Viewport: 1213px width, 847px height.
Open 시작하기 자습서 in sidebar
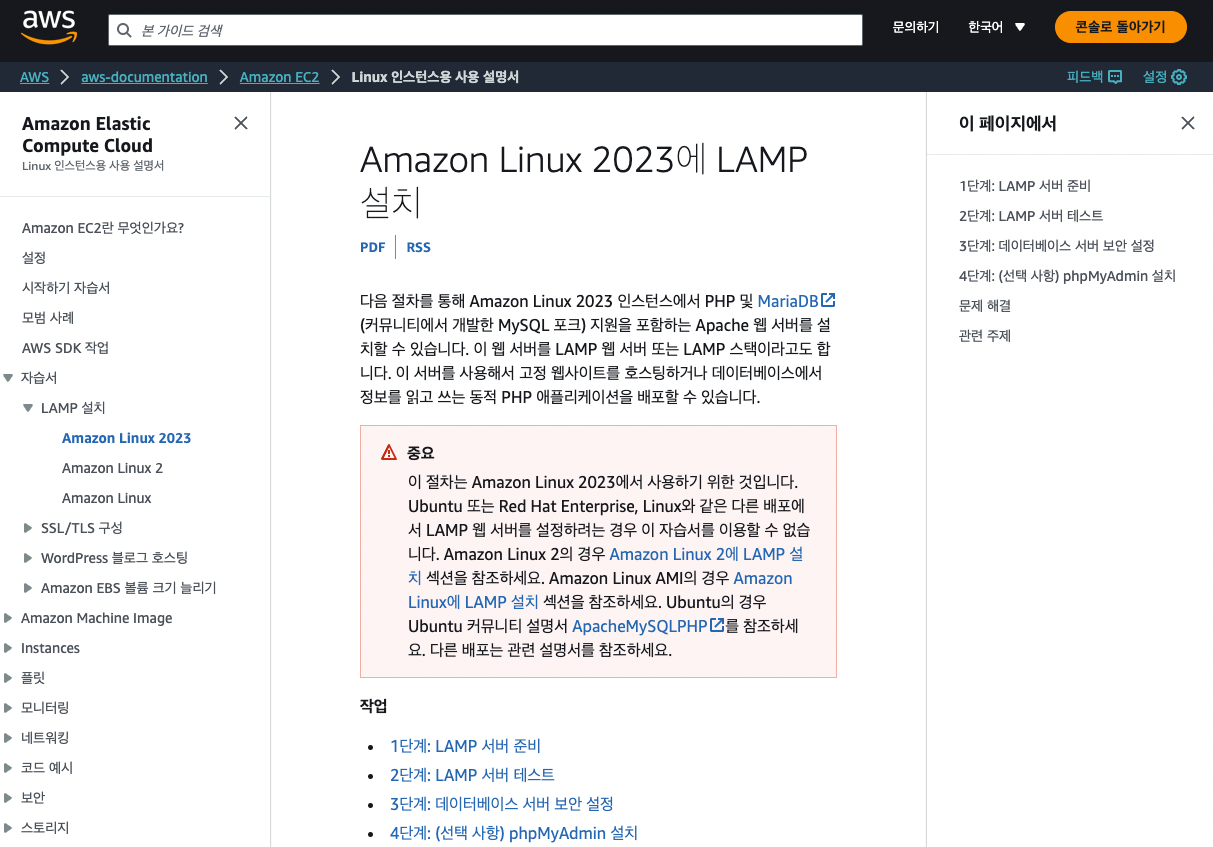click(x=66, y=288)
